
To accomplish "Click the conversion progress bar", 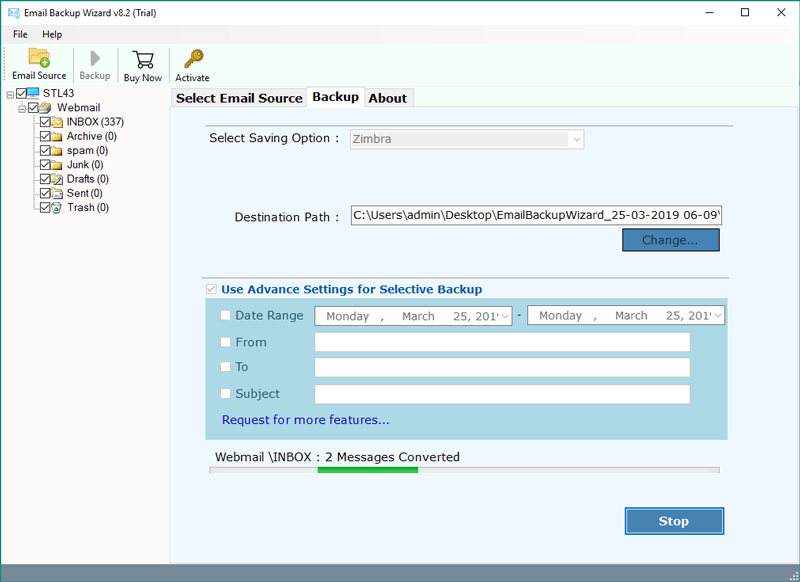I will pyautogui.click(x=464, y=470).
